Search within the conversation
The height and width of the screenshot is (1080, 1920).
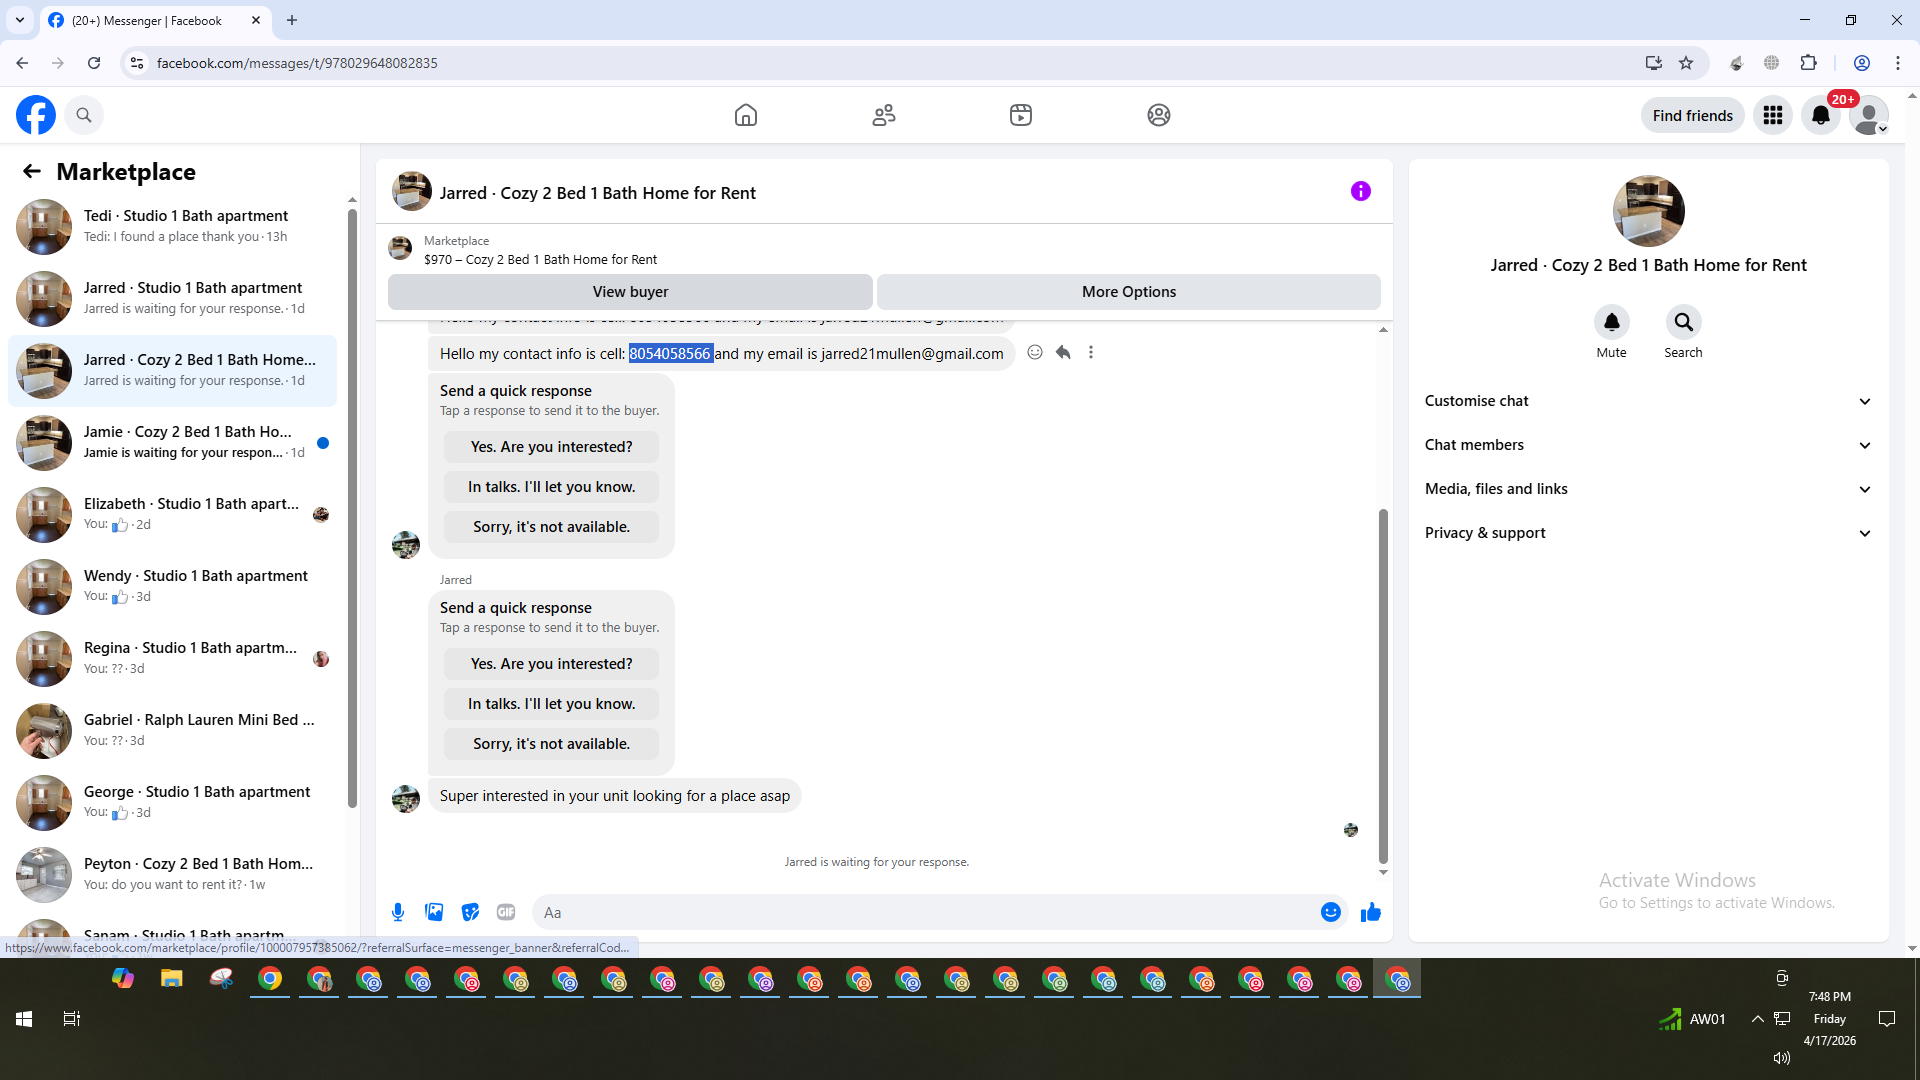pos(1683,322)
